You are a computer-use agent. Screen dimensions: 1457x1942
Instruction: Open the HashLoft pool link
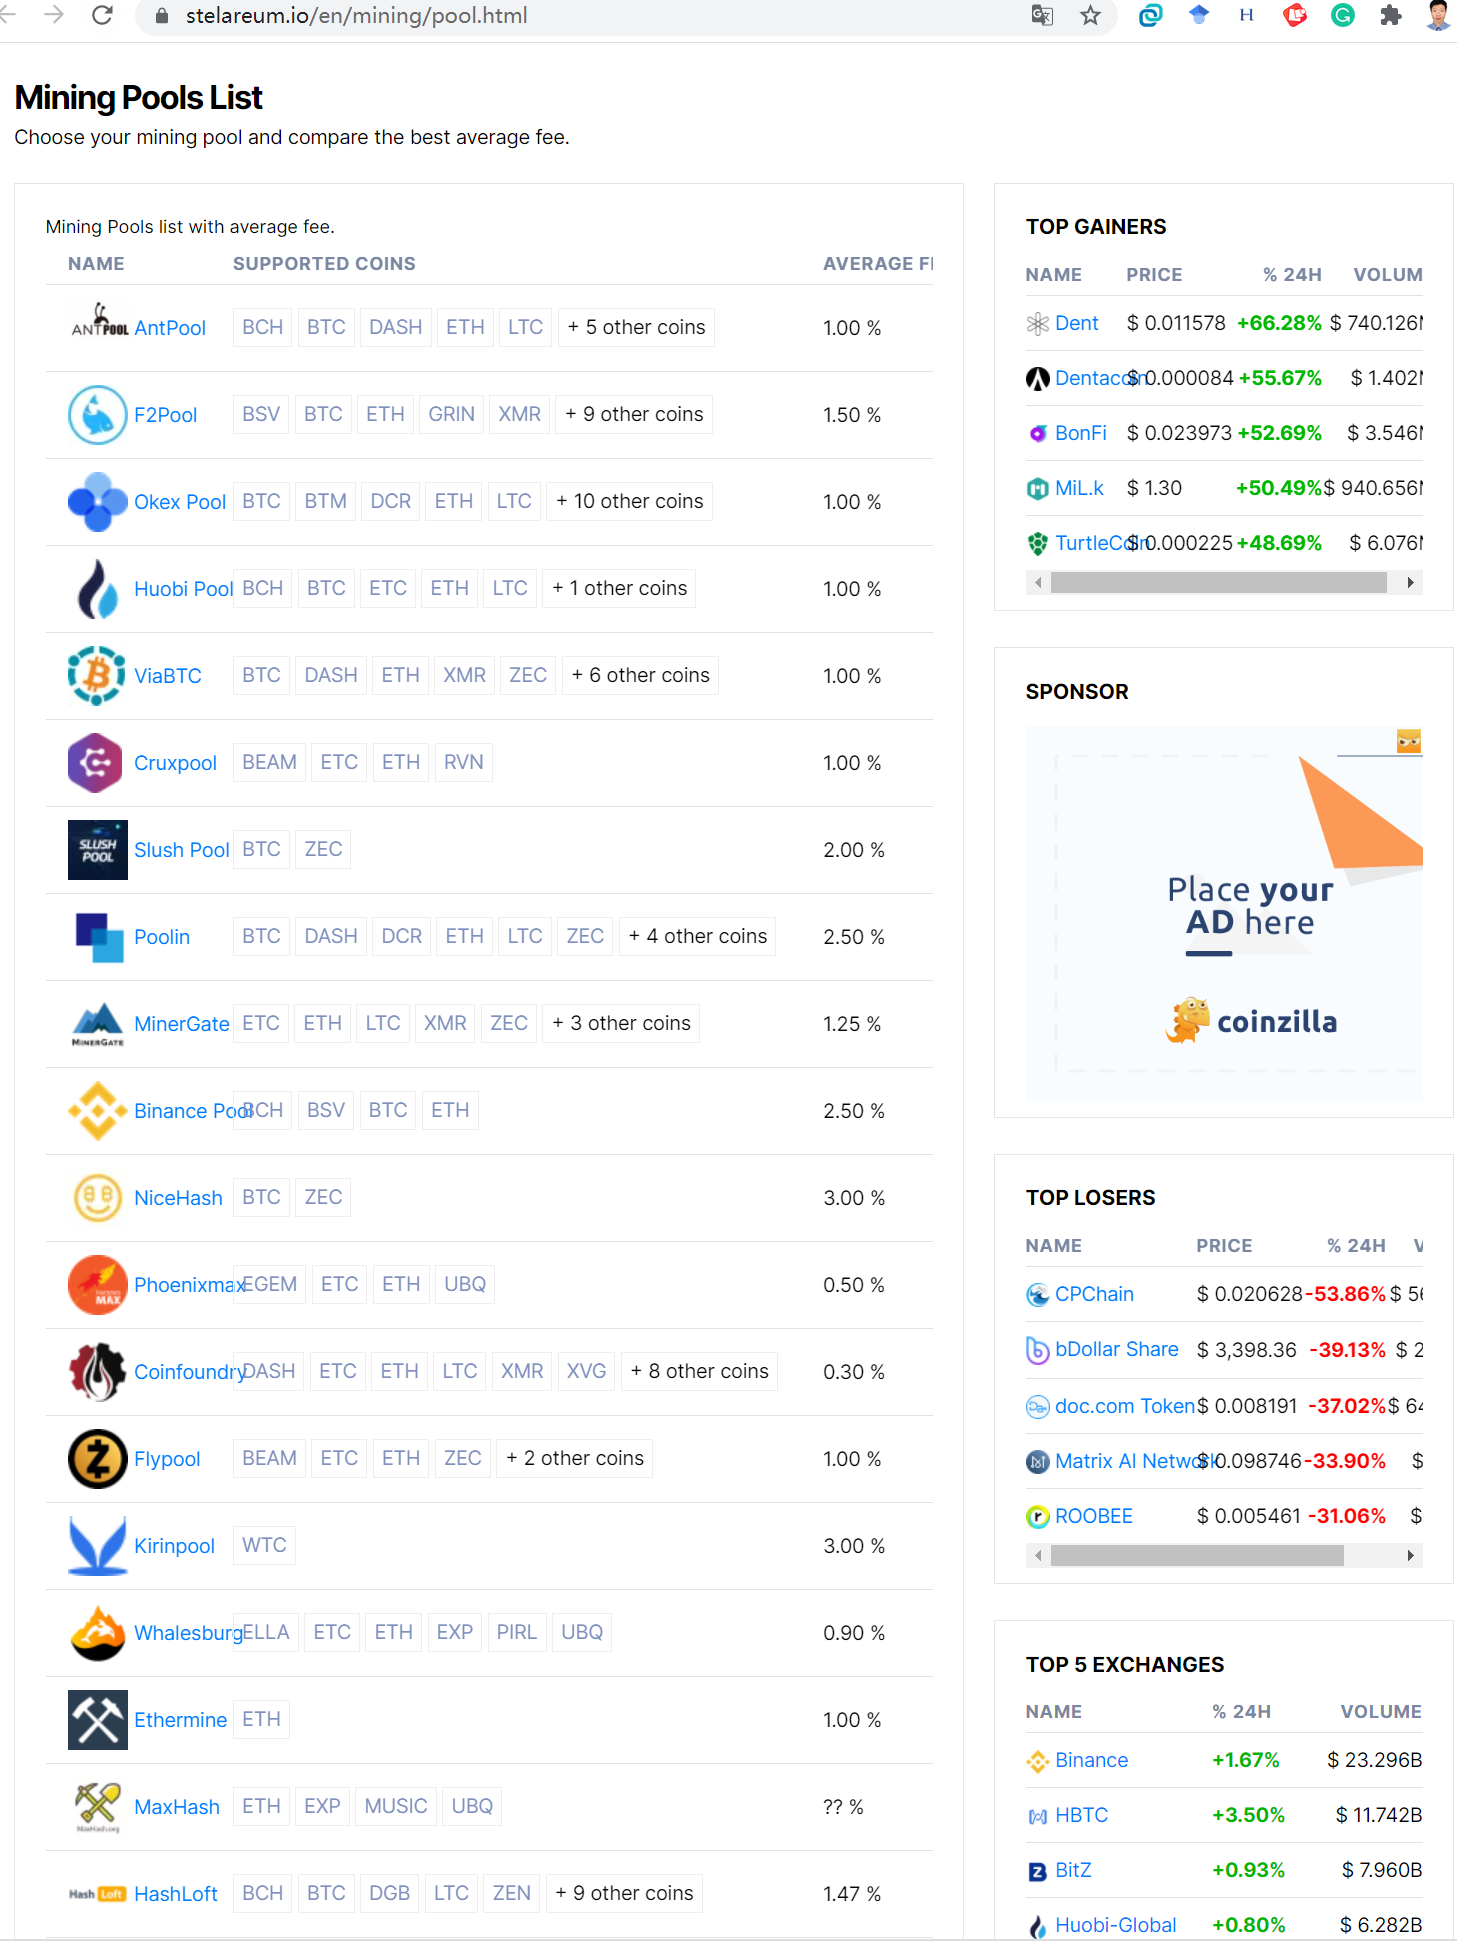click(176, 1894)
